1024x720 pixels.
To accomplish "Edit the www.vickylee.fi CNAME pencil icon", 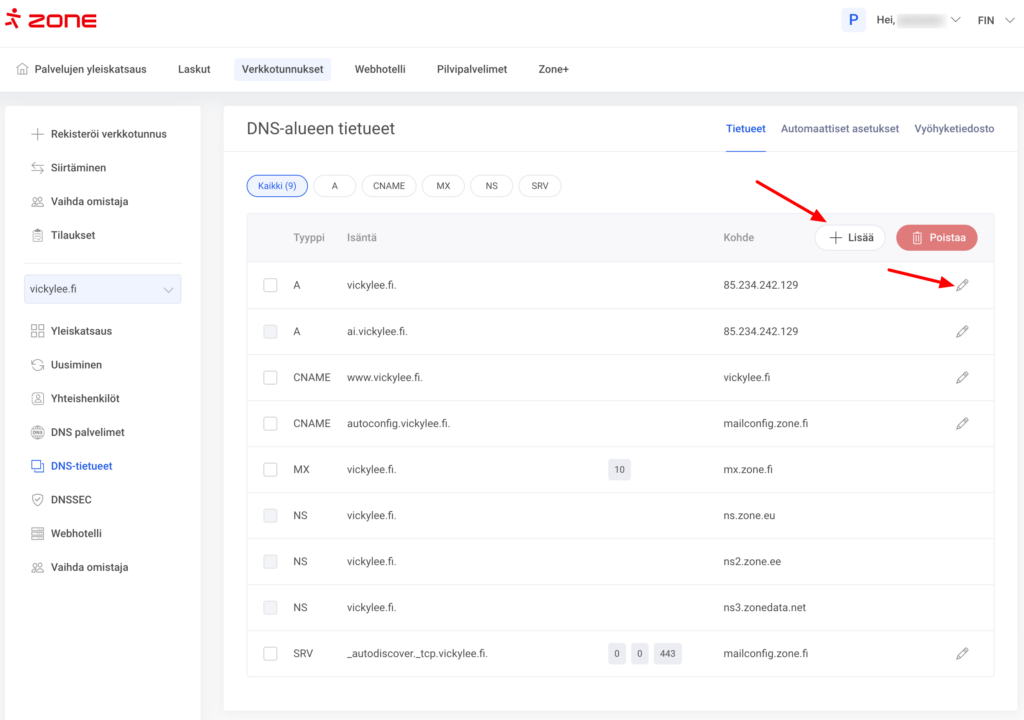I will tap(962, 378).
